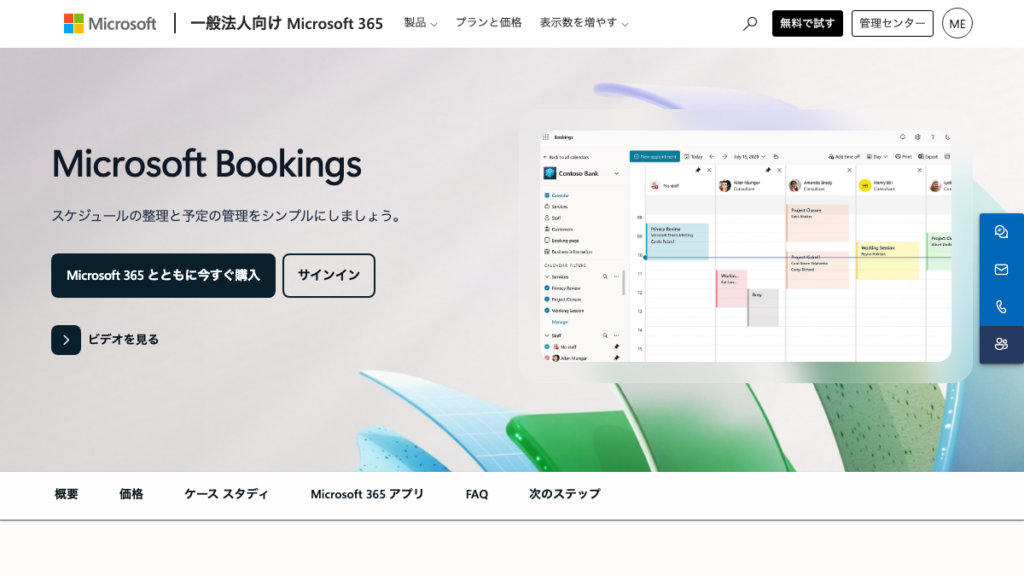Viewport: 1024px width, 576px height.
Task: Switch to the Microsoft 365 アプリ tab
Action: pos(367,494)
